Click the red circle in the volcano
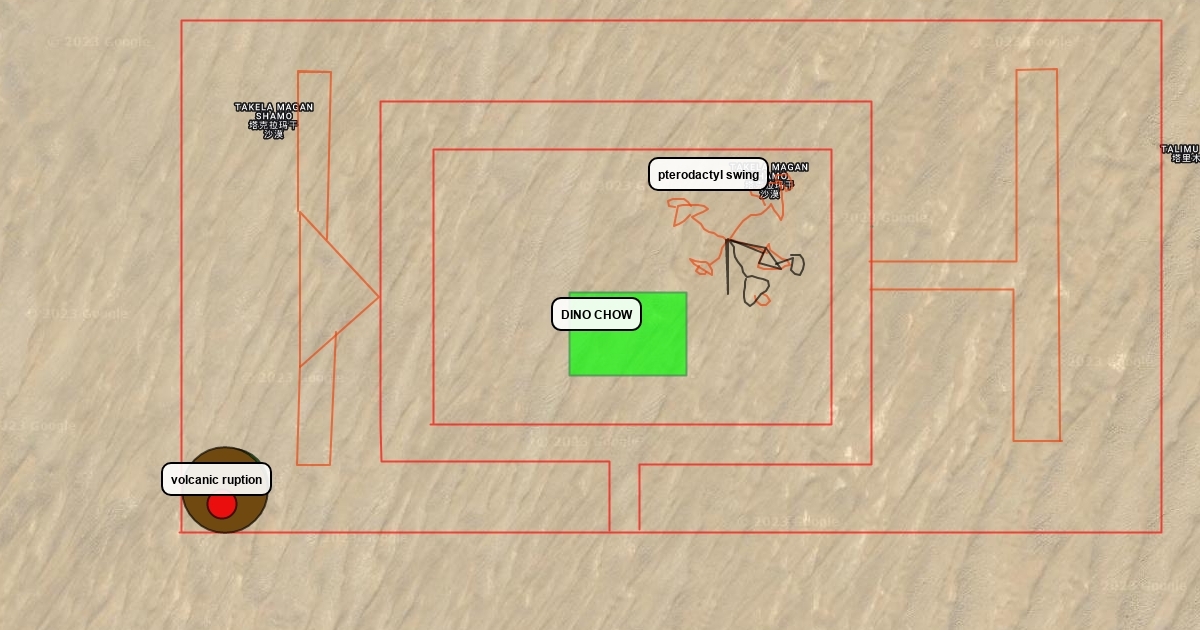1200x630 pixels. tap(222, 505)
